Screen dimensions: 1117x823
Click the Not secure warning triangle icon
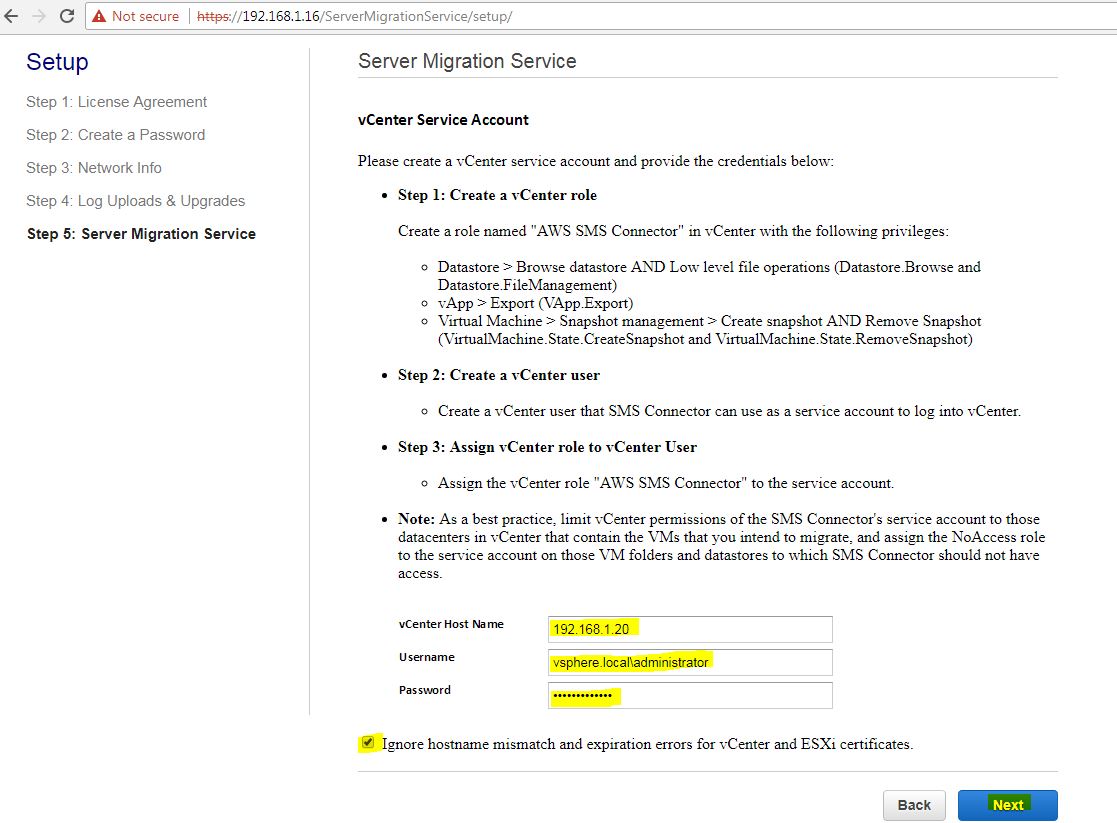click(x=99, y=16)
